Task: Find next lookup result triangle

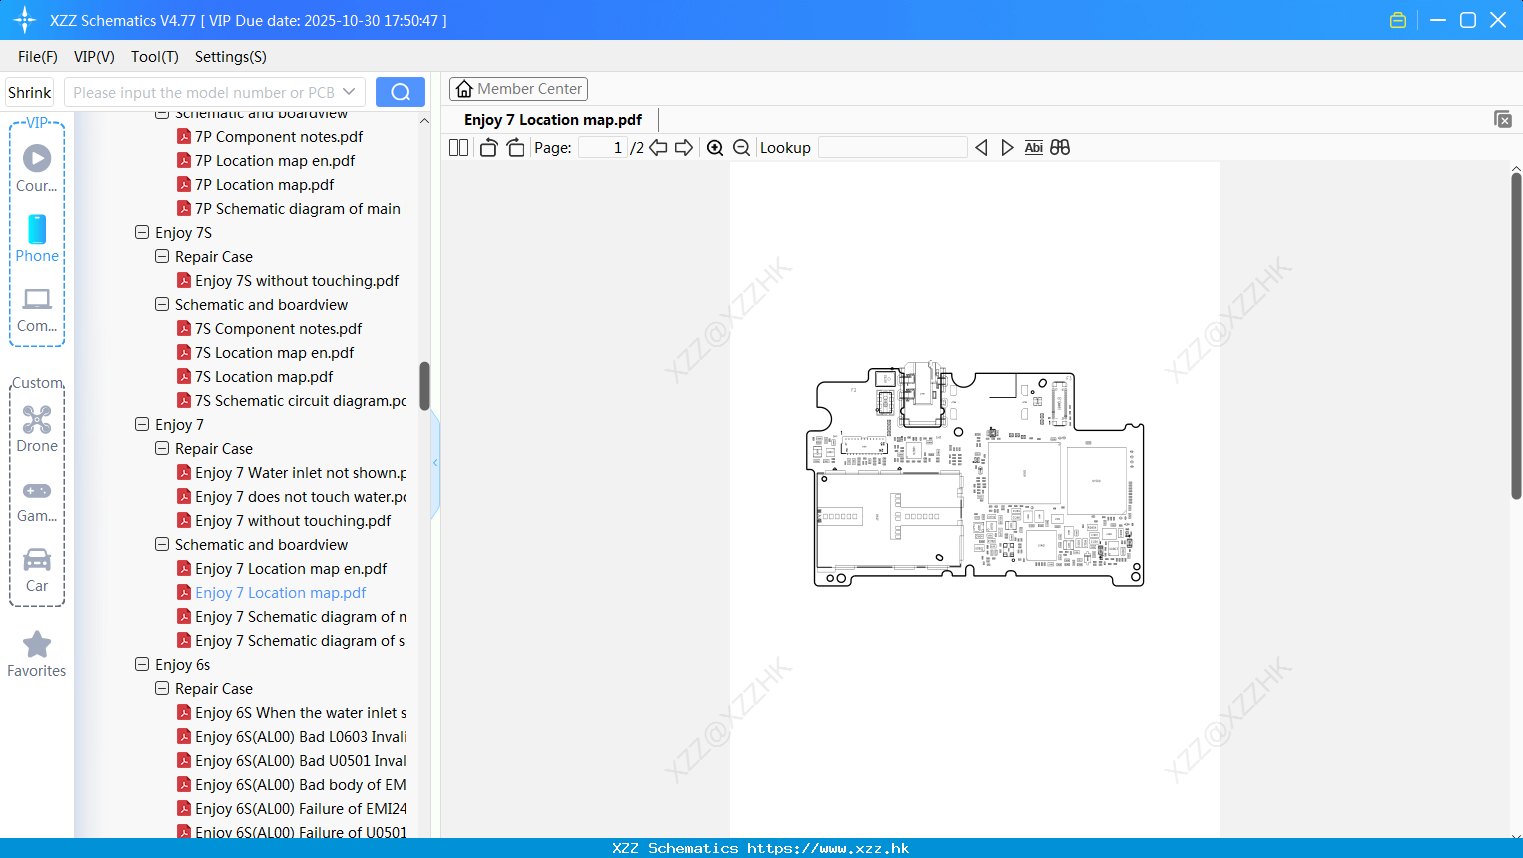Action: point(1007,148)
